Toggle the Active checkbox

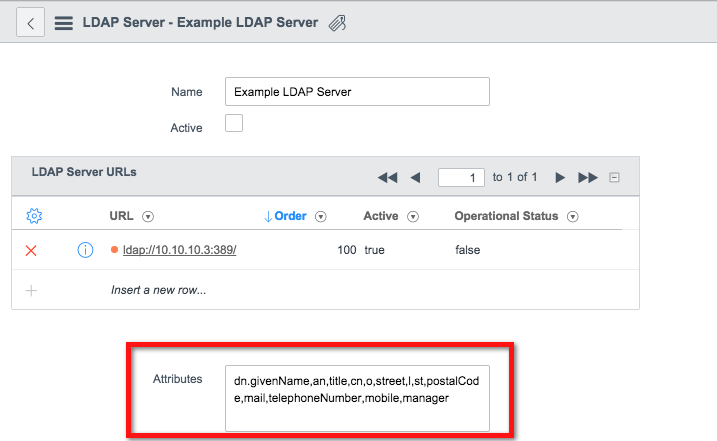point(234,123)
